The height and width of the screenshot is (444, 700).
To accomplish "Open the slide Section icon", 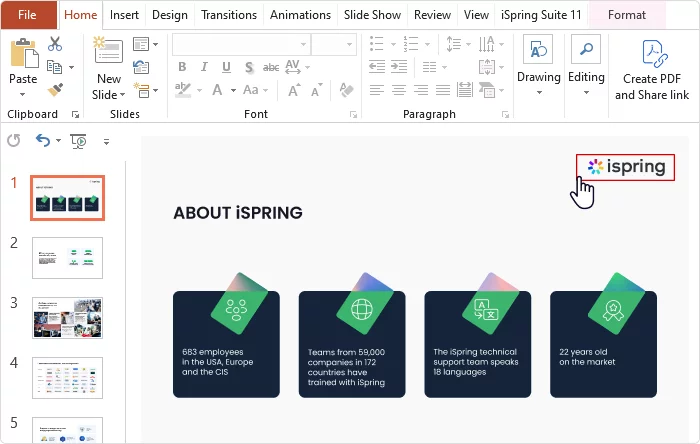I will 142,91.
